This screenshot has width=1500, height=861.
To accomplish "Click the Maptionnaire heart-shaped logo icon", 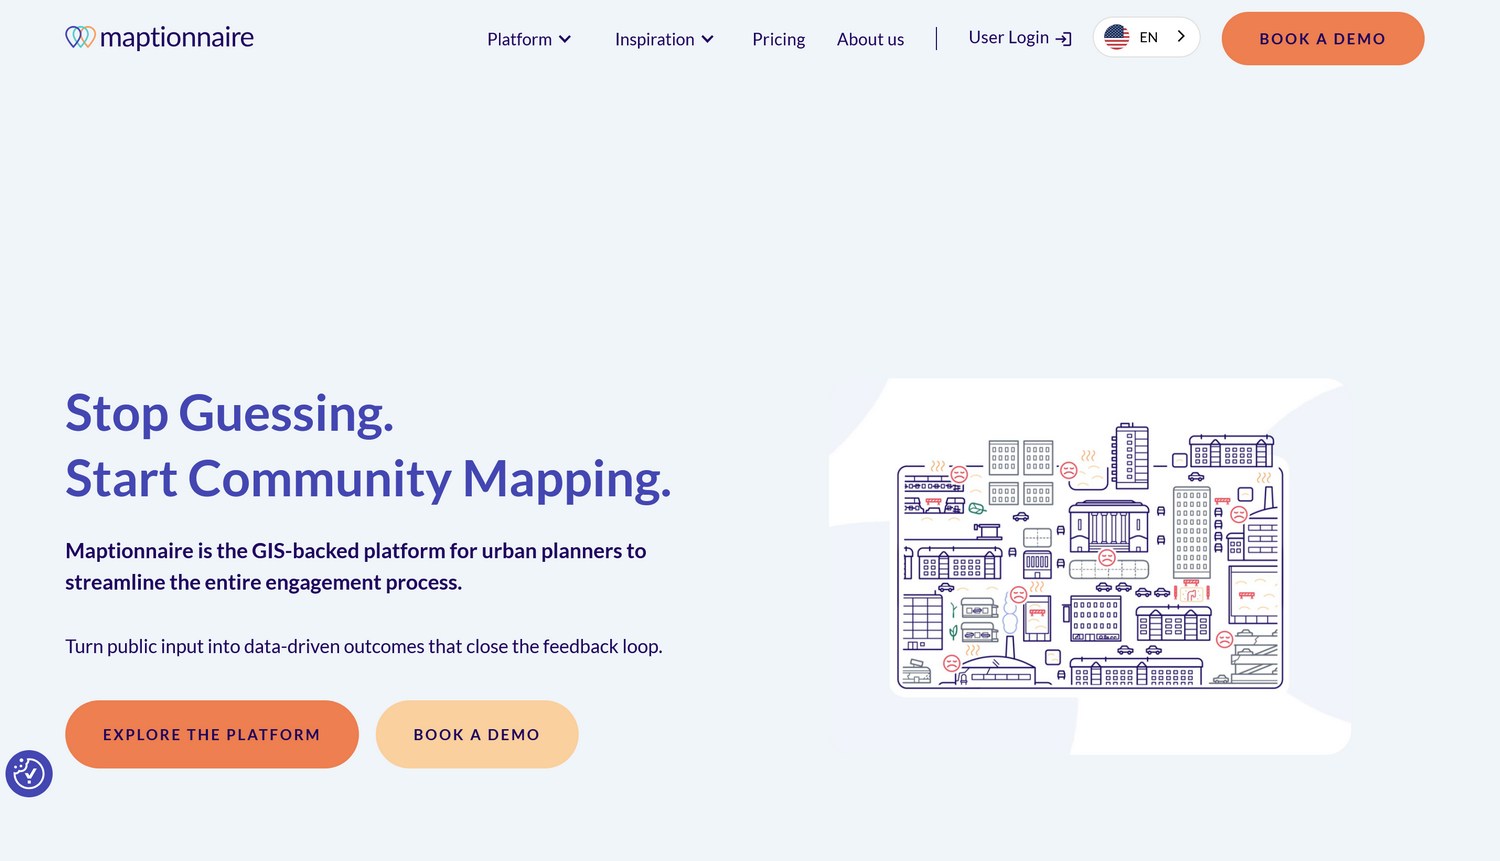I will point(80,37).
